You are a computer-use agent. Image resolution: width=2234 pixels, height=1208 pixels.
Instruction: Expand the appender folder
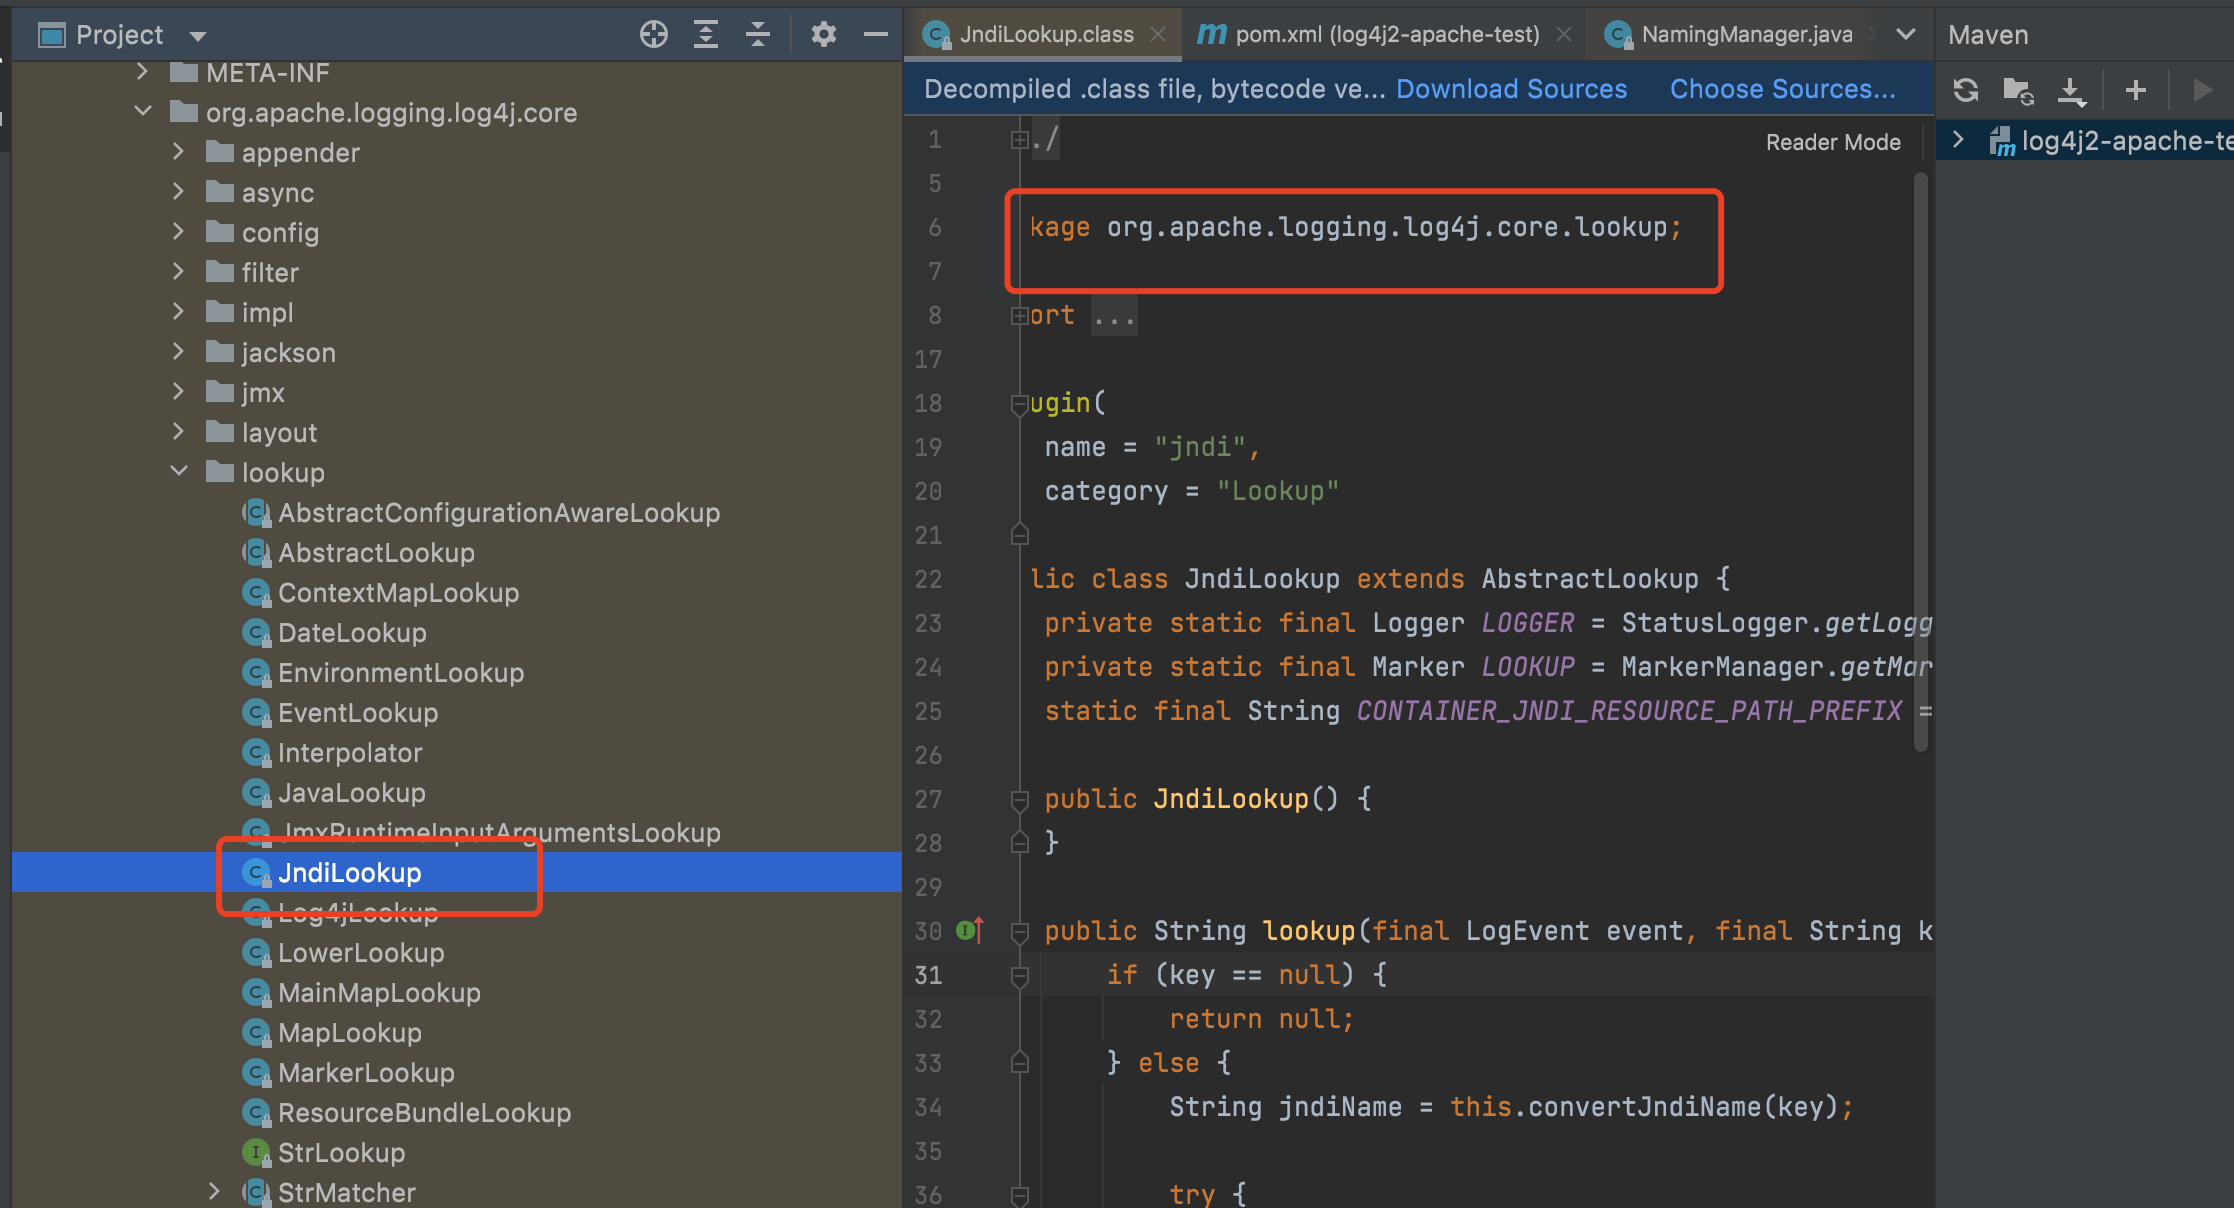point(179,152)
